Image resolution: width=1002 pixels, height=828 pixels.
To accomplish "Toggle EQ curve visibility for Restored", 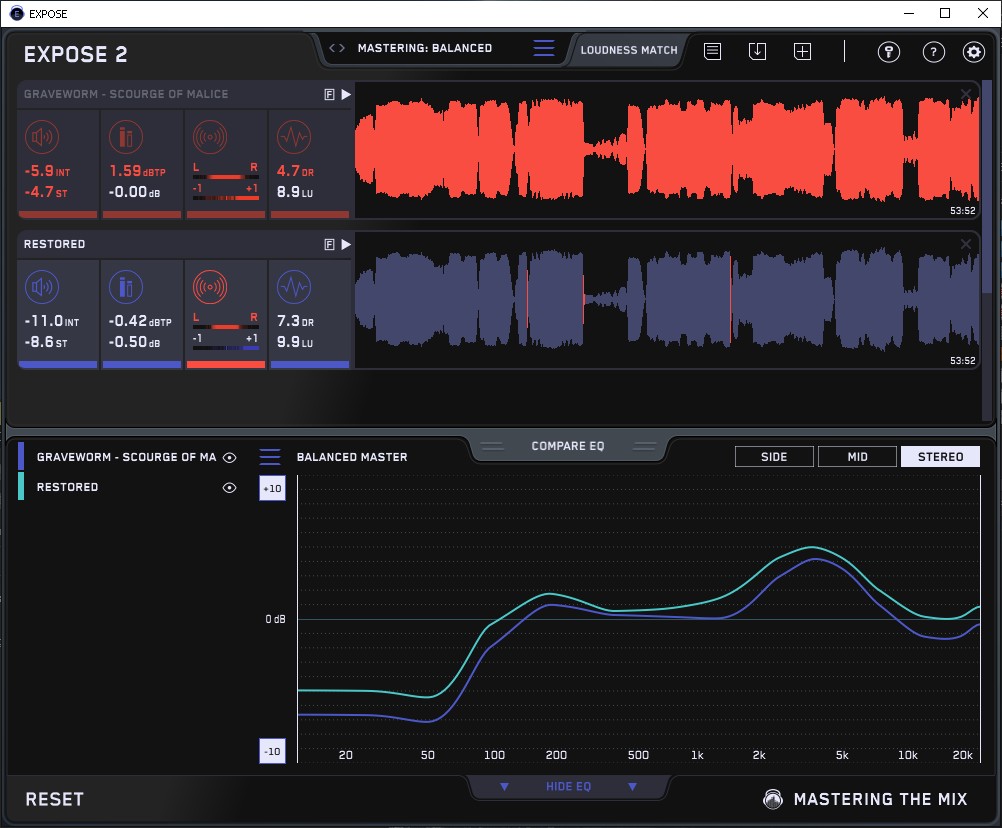I will tap(229, 488).
